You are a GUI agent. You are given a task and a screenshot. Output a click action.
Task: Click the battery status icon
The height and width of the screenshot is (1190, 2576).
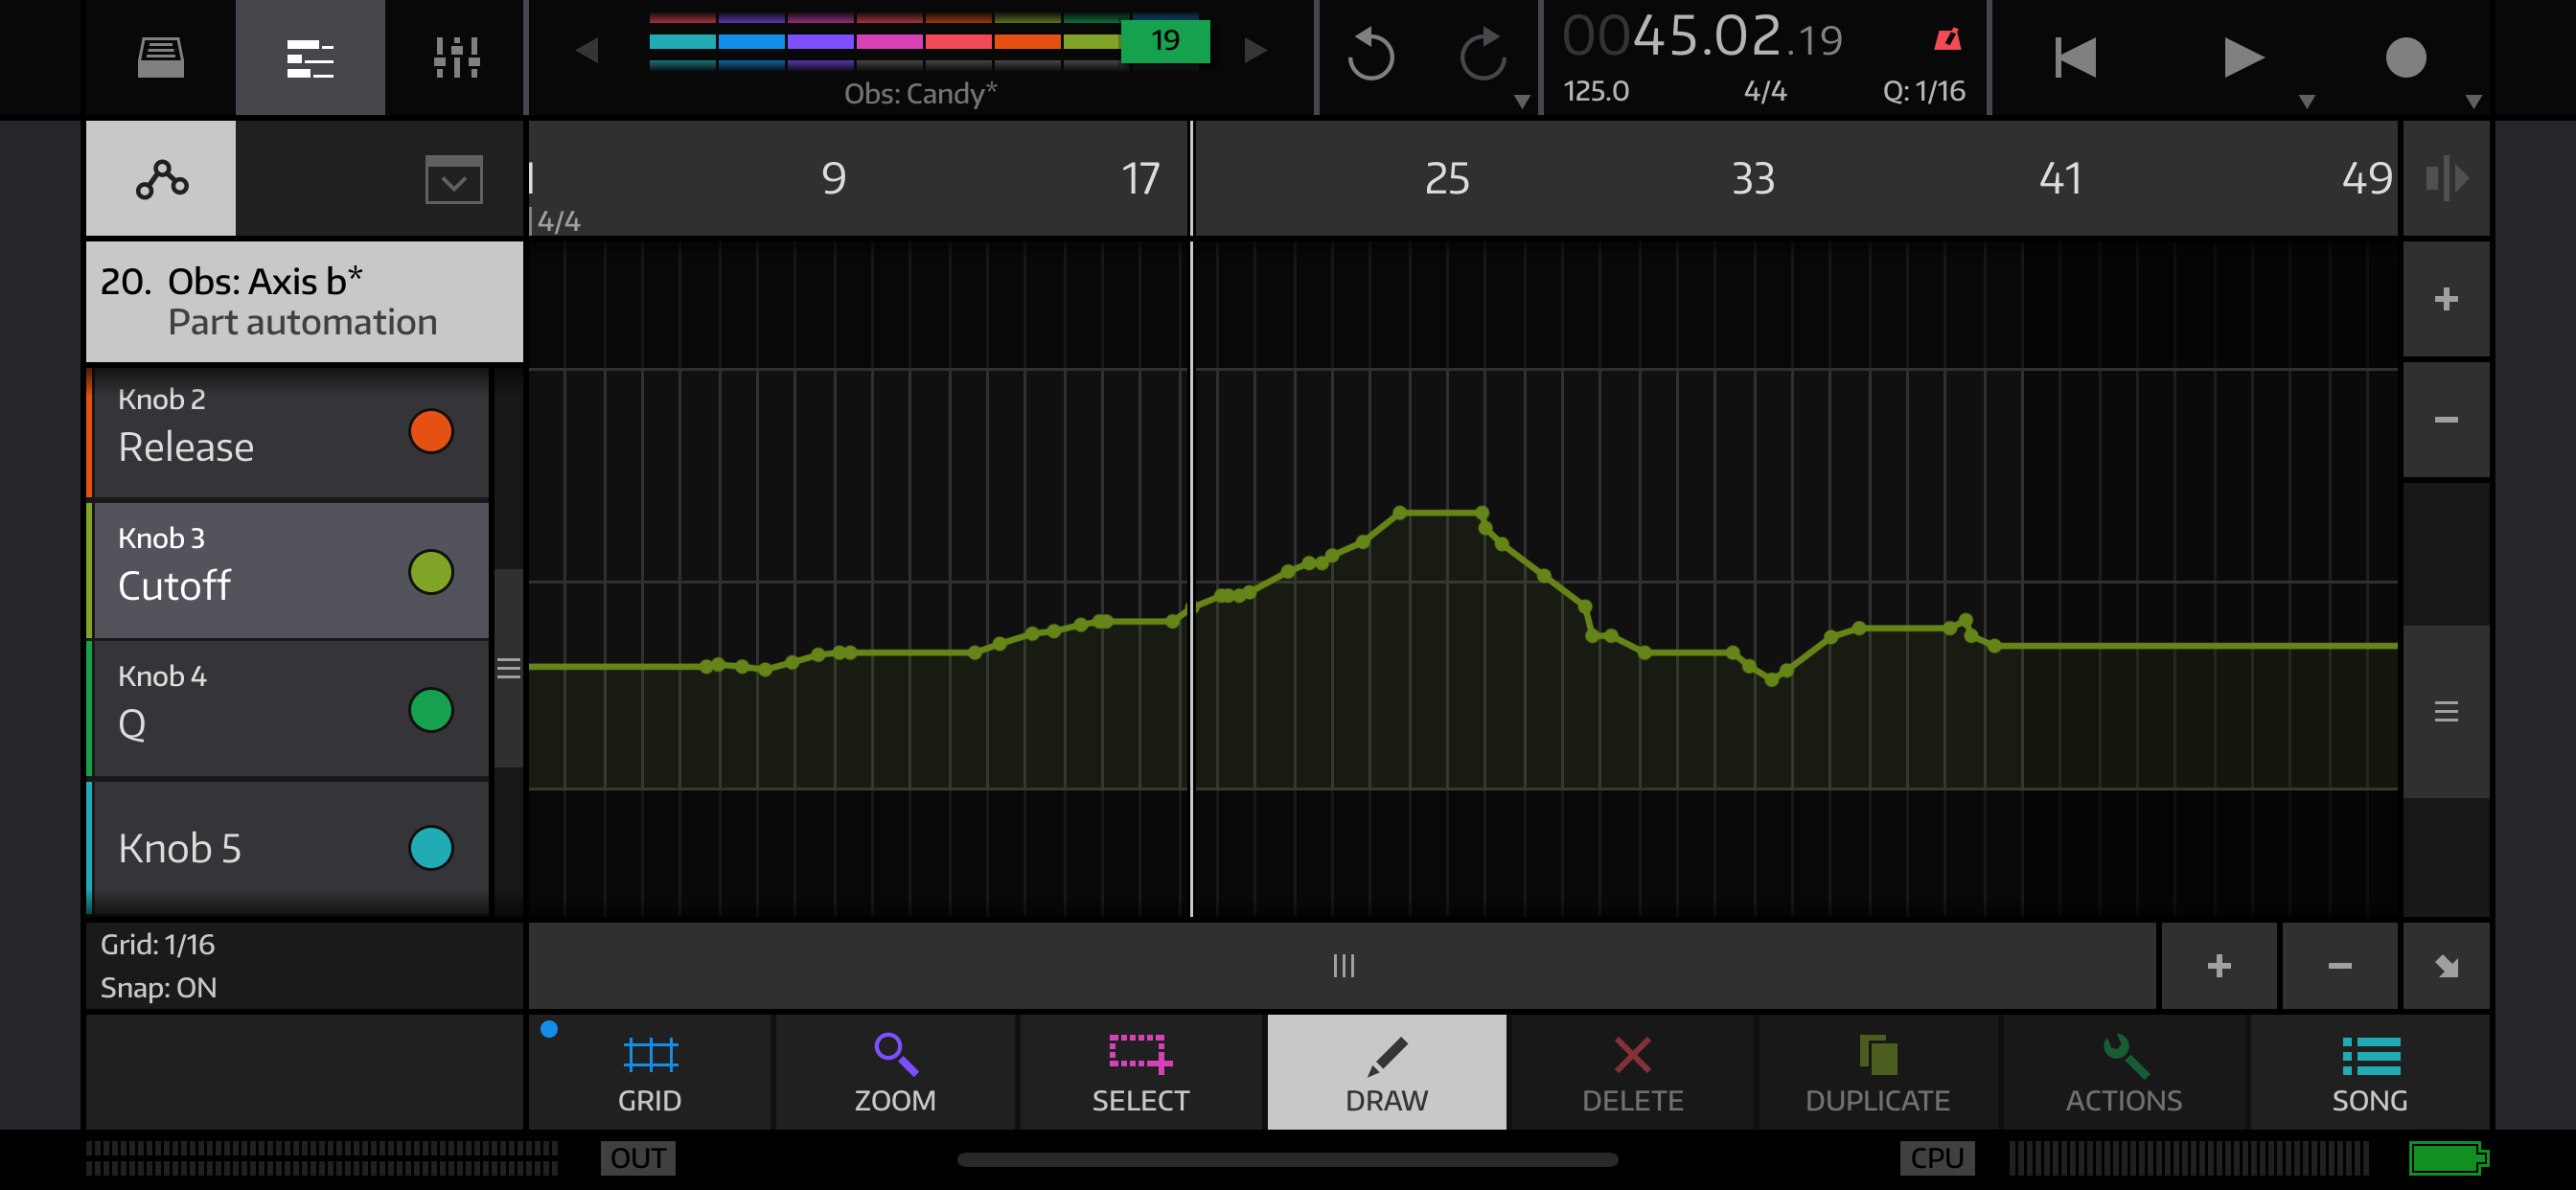tap(2448, 1158)
